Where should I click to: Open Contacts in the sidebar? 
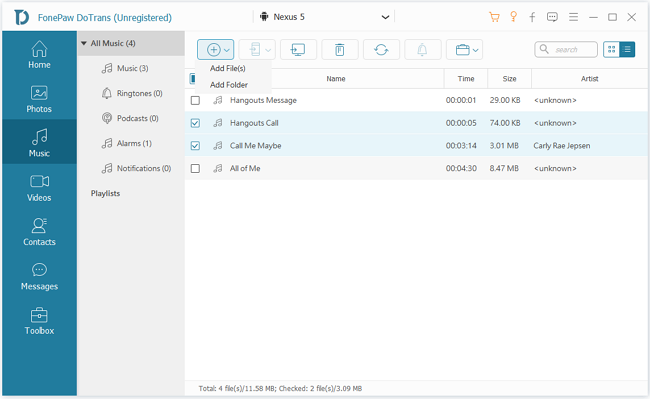pos(39,232)
